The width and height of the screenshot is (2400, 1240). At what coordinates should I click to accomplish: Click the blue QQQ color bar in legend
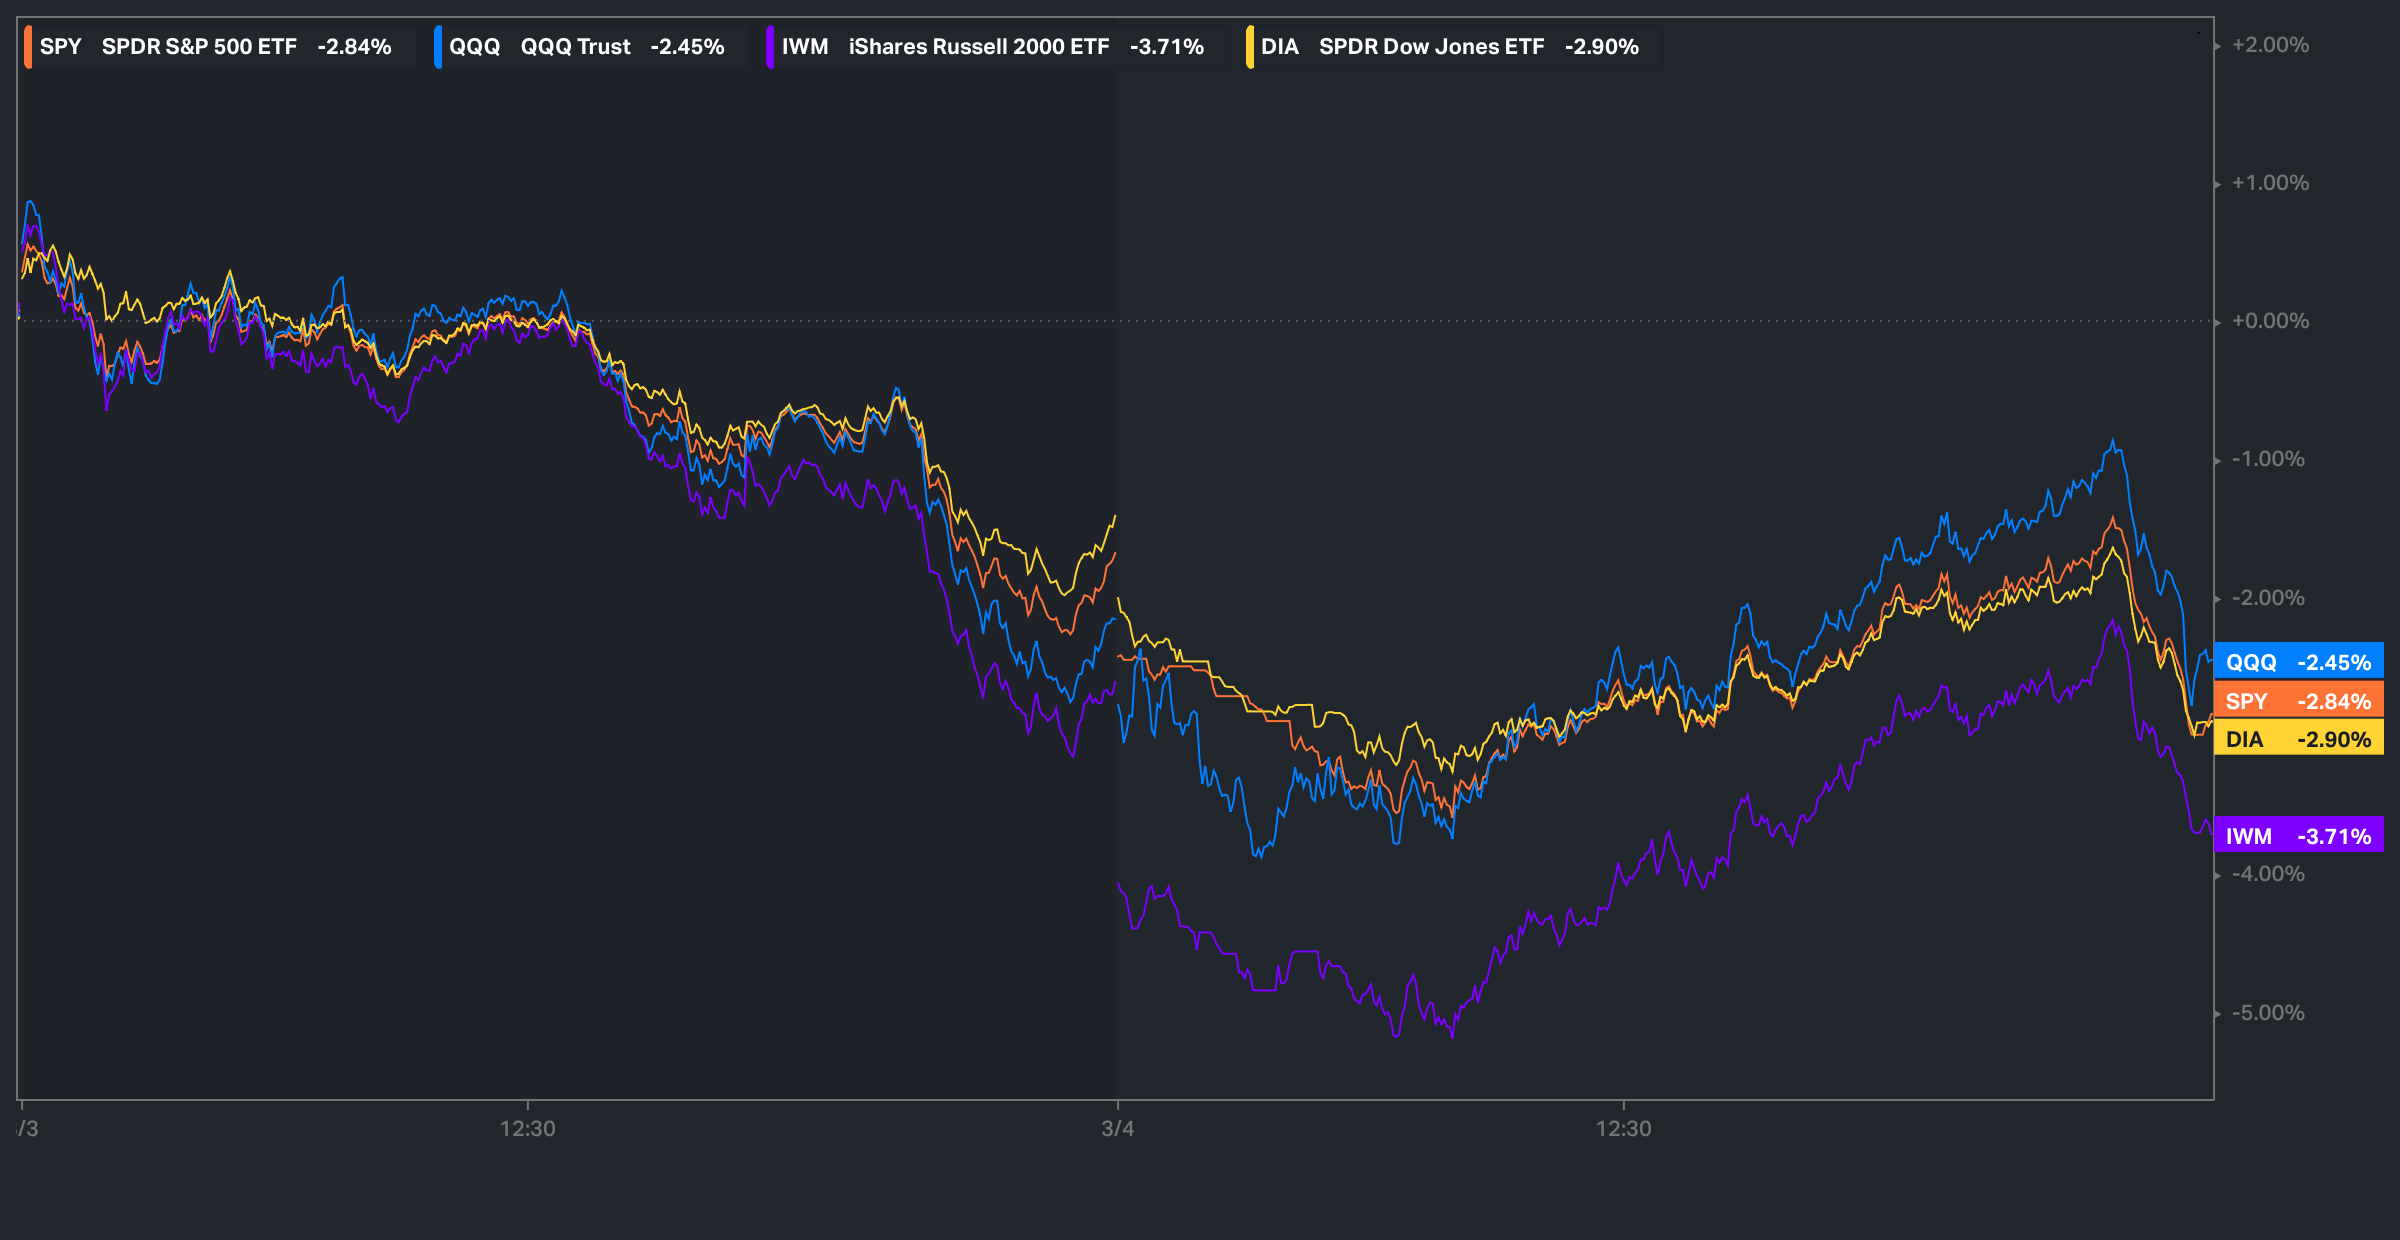(438, 47)
